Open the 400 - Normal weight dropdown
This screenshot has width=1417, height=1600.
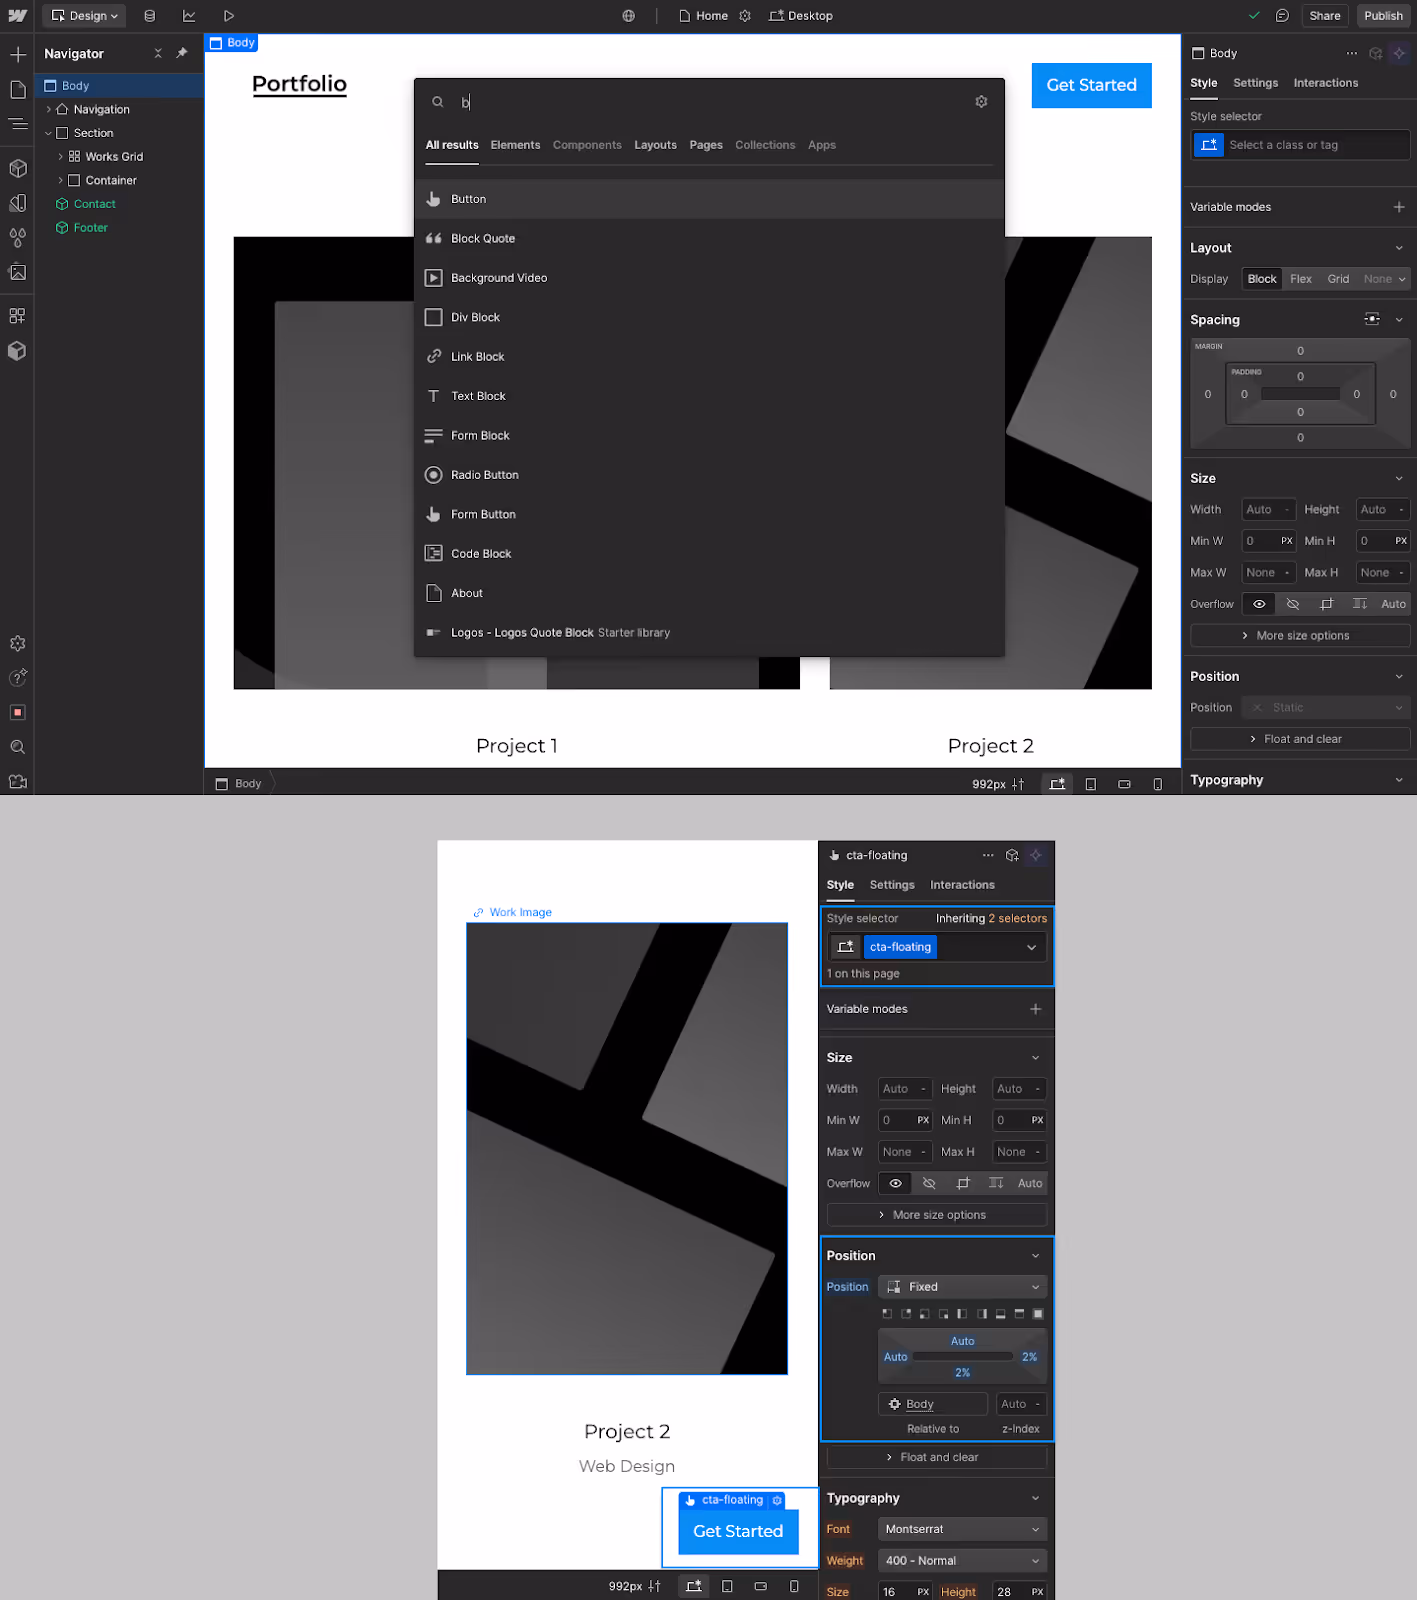(962, 1561)
